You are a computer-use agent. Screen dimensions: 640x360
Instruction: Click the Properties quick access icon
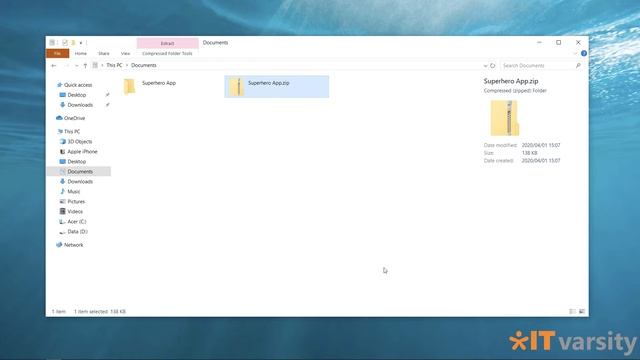[64, 42]
